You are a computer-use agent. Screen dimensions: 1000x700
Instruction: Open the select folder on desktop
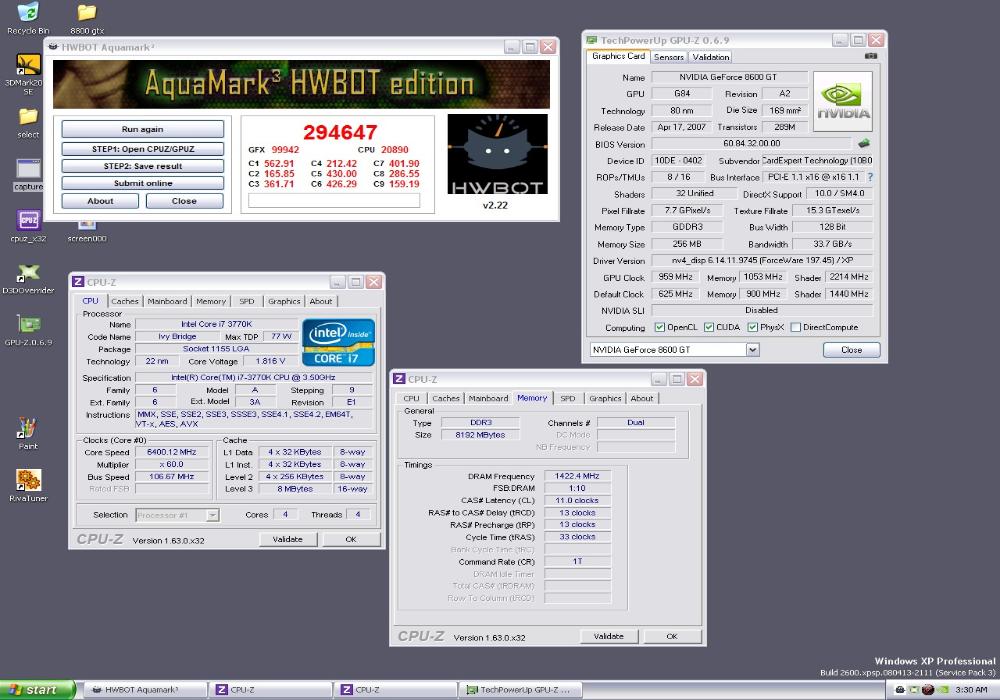click(27, 123)
